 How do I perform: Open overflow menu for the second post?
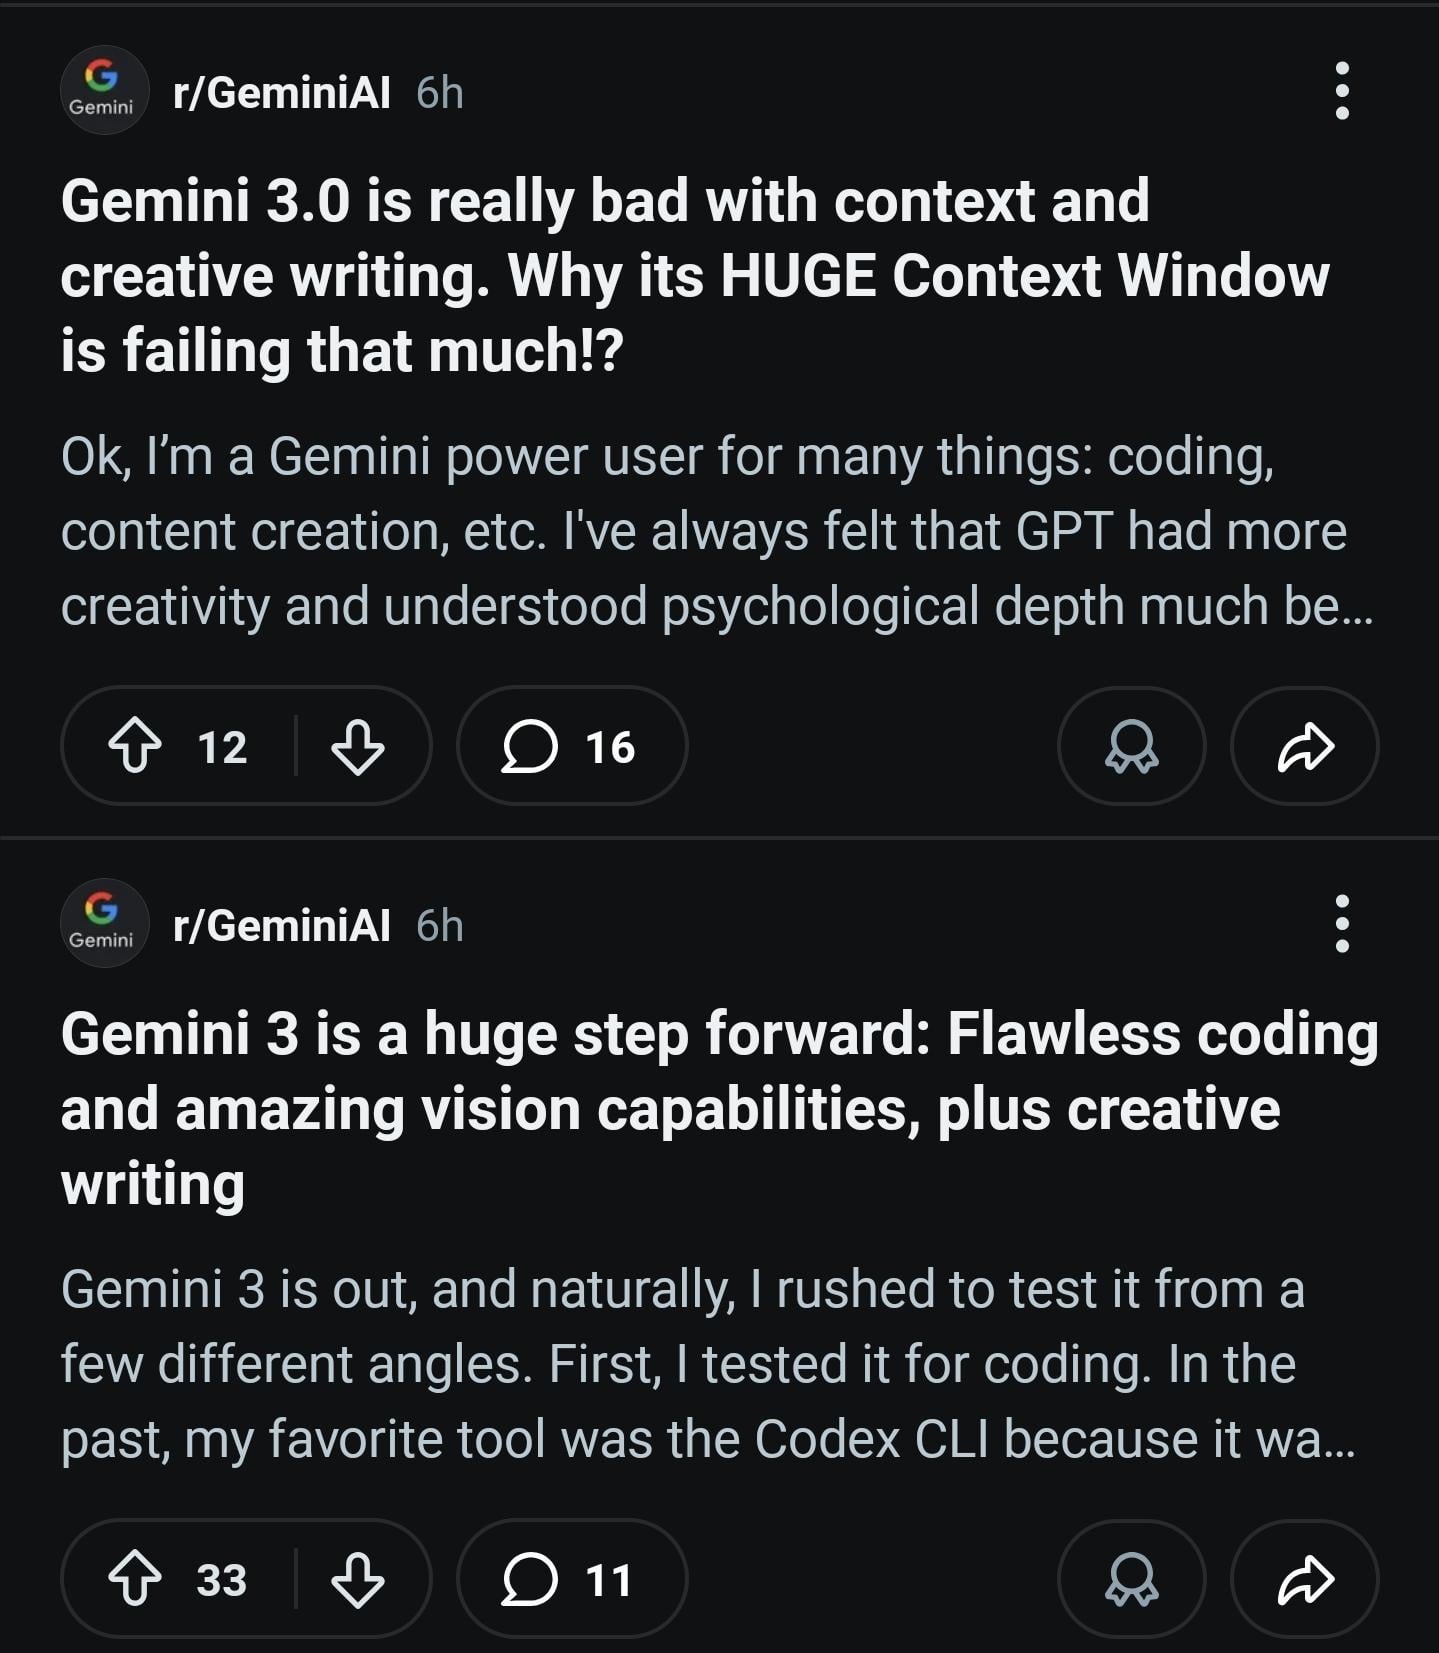[x=1342, y=924]
